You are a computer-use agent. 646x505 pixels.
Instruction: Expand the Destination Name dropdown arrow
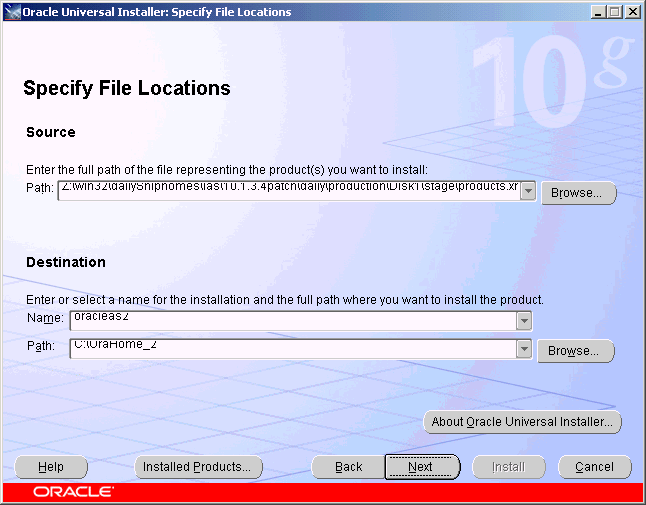tap(524, 321)
